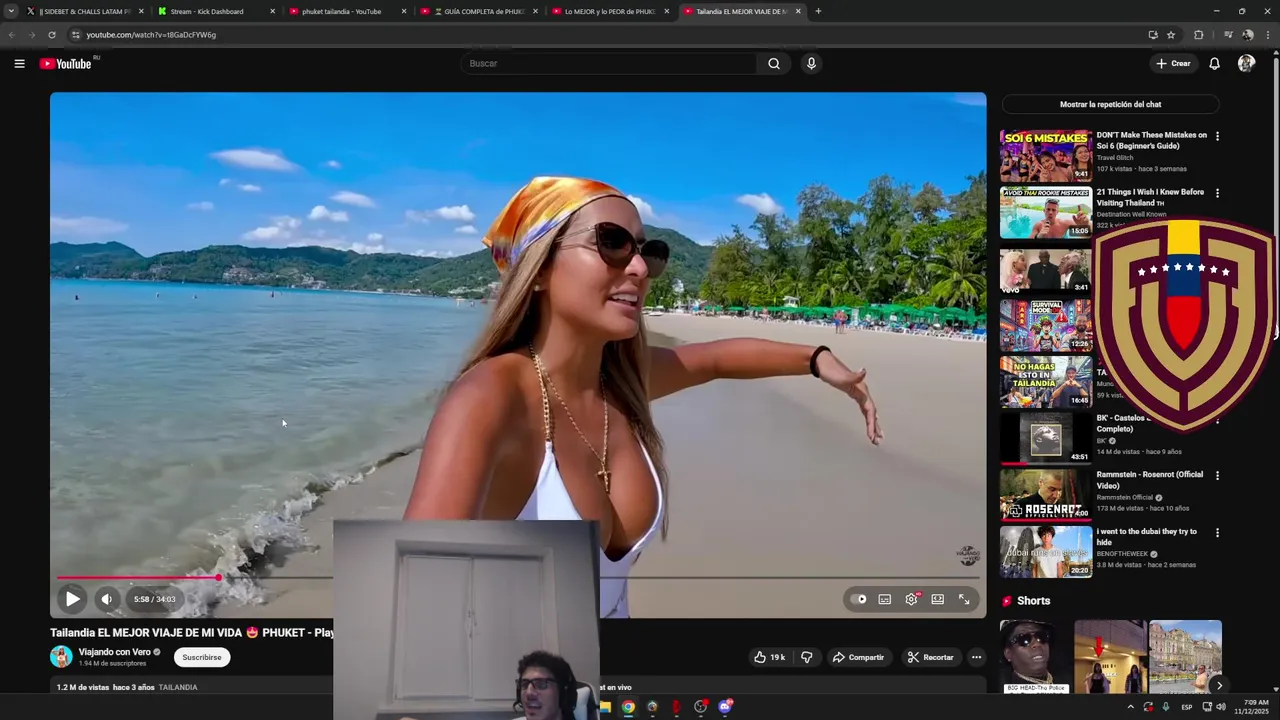Open the Survival Mode video thumbnail
The image size is (1280, 720).
pos(1046,325)
